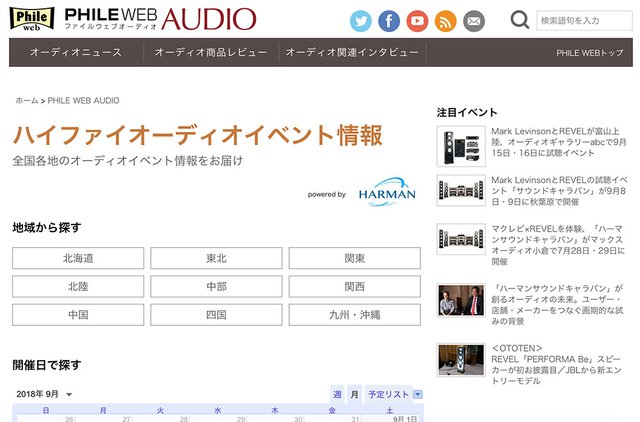640x422 pixels.
Task: Select the 関東 region button
Action: click(354, 258)
